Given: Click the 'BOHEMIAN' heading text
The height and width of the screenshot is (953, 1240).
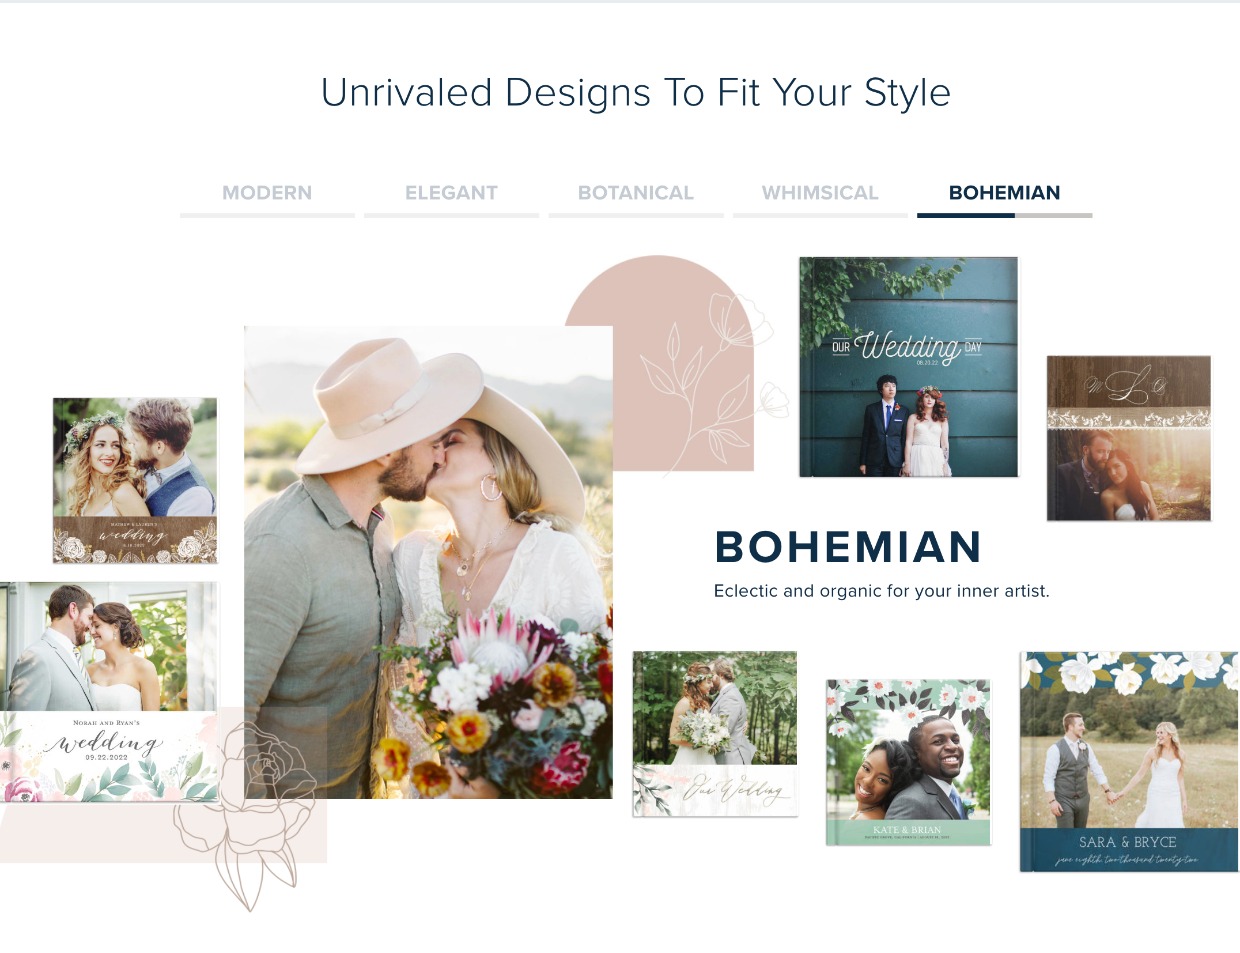Looking at the screenshot, I should tap(848, 547).
